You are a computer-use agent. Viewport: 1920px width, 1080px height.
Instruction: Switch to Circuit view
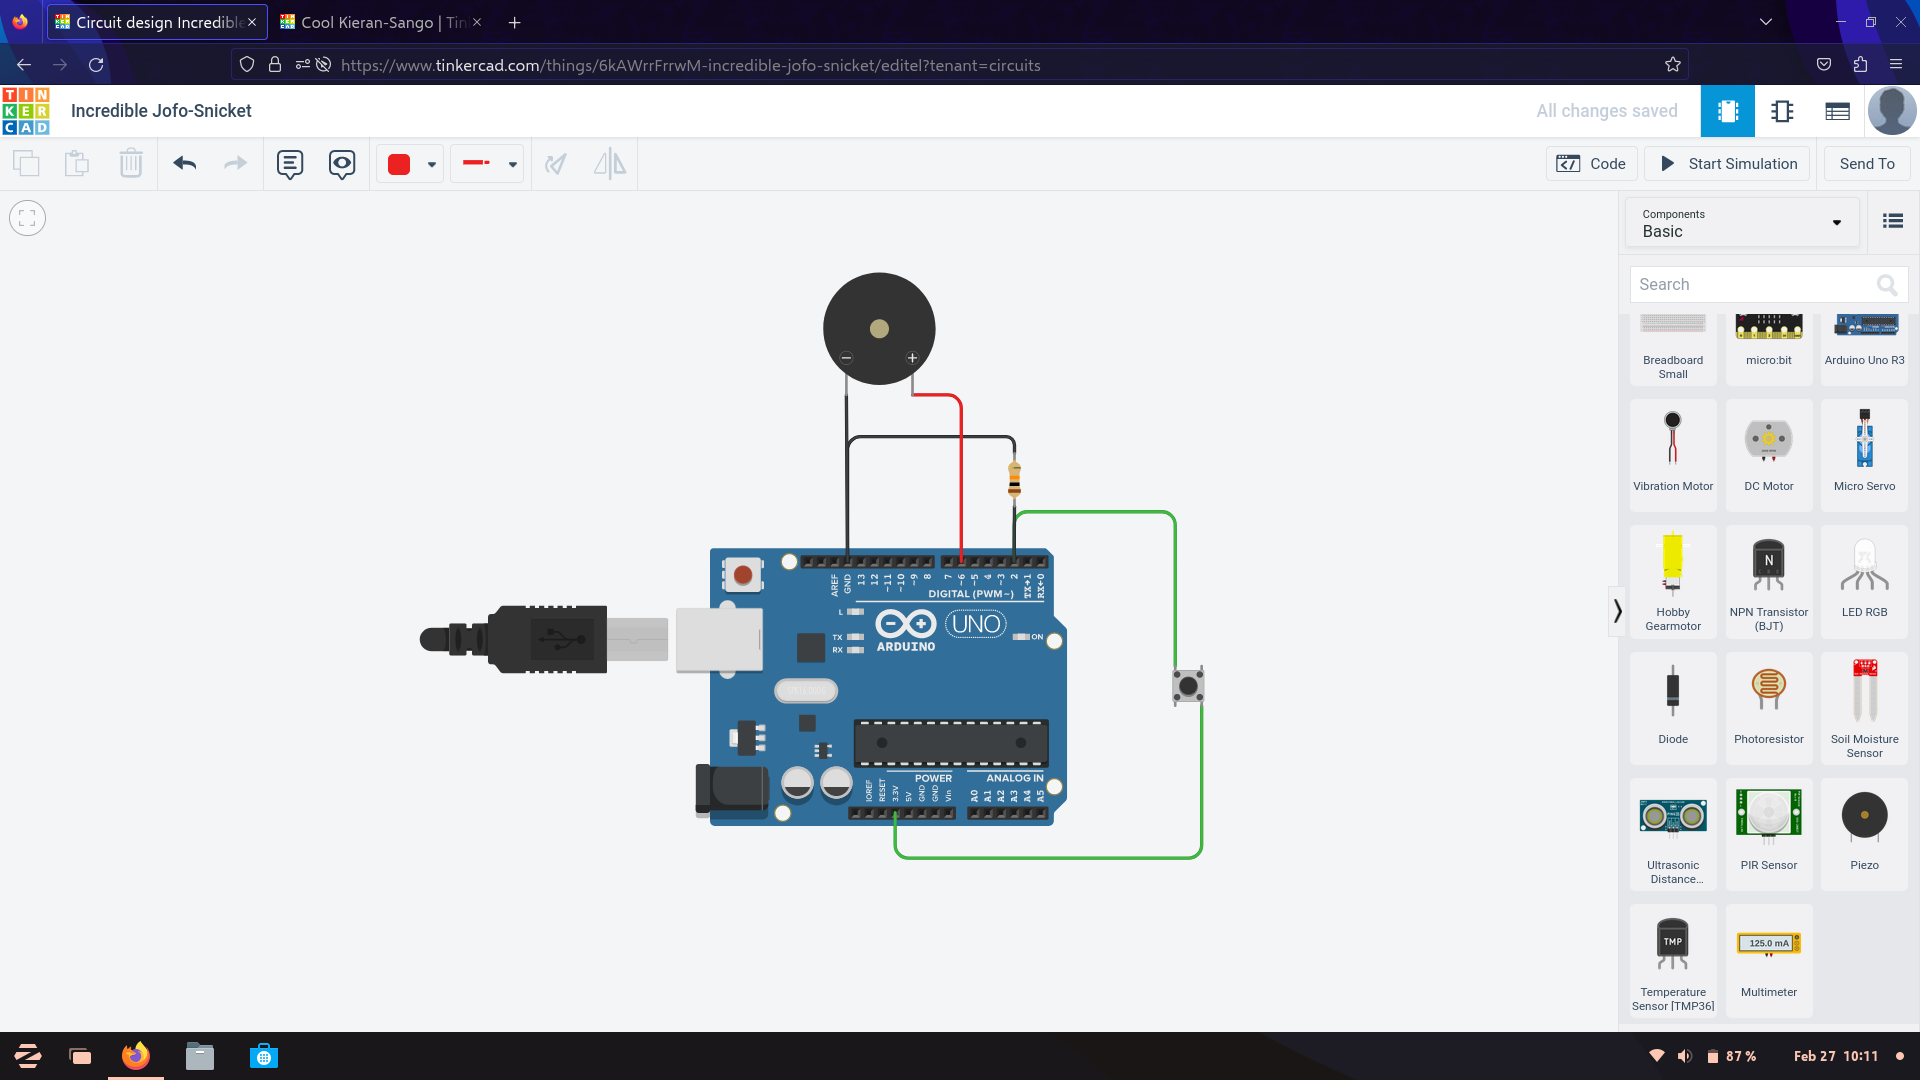(1727, 111)
